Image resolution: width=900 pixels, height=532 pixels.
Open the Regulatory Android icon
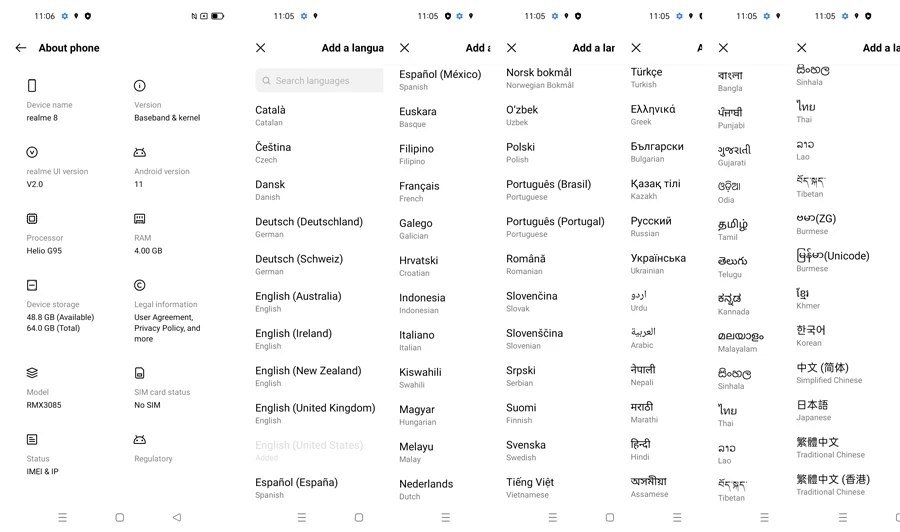pyautogui.click(x=140, y=440)
